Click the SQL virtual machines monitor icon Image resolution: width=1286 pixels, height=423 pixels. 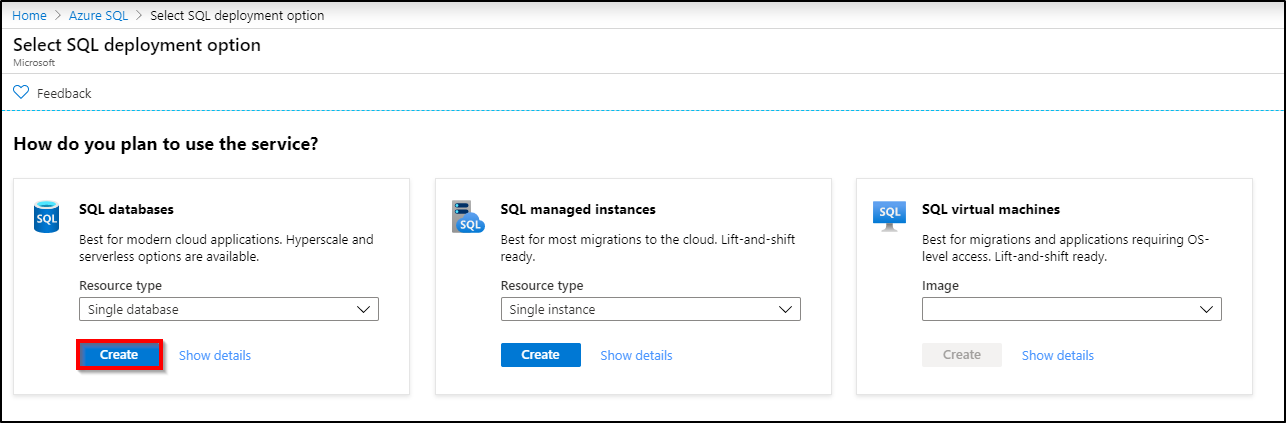[888, 215]
